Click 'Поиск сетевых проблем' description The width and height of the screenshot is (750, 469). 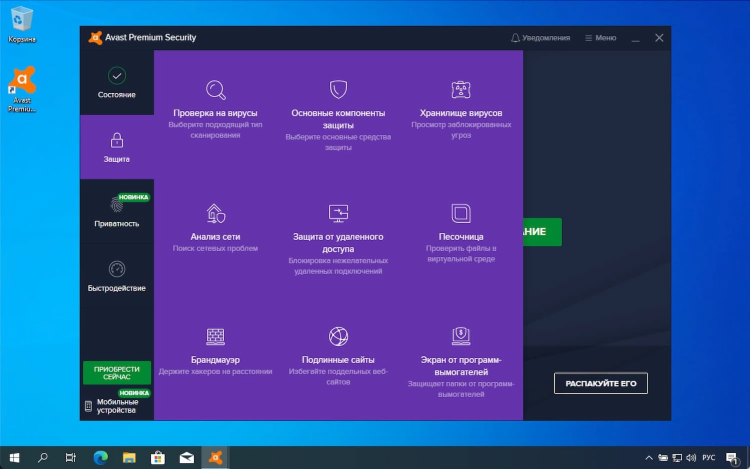pos(215,249)
